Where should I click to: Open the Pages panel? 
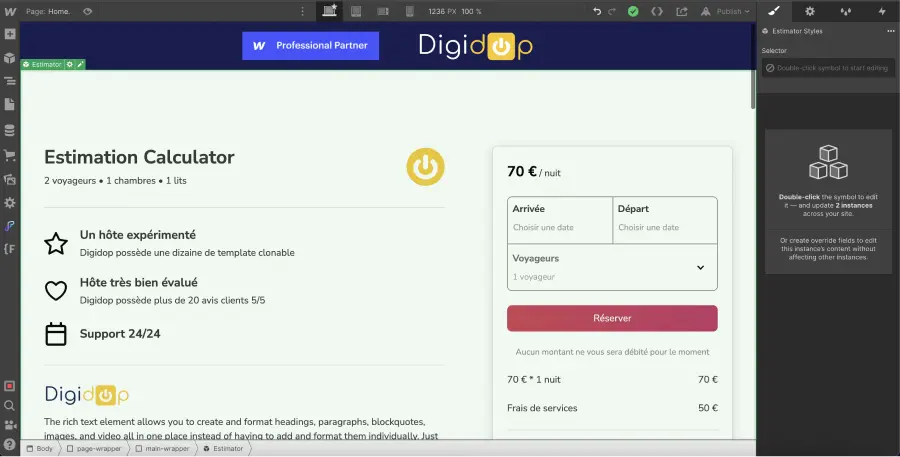coord(10,104)
